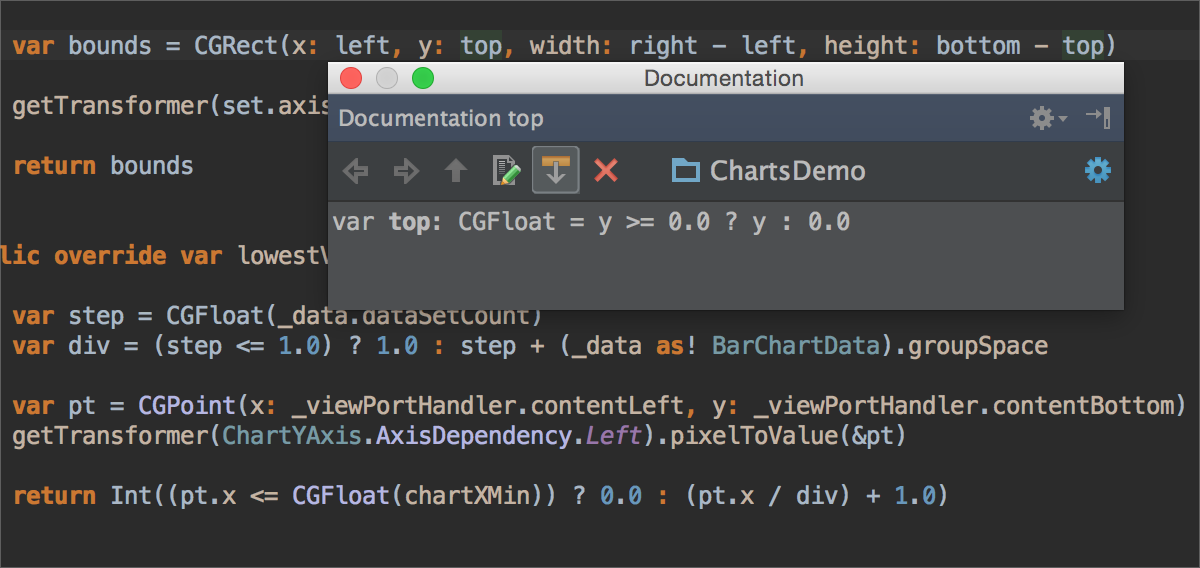Toggle the auto-update from source button
The height and width of the screenshot is (568, 1200).
tap(556, 171)
